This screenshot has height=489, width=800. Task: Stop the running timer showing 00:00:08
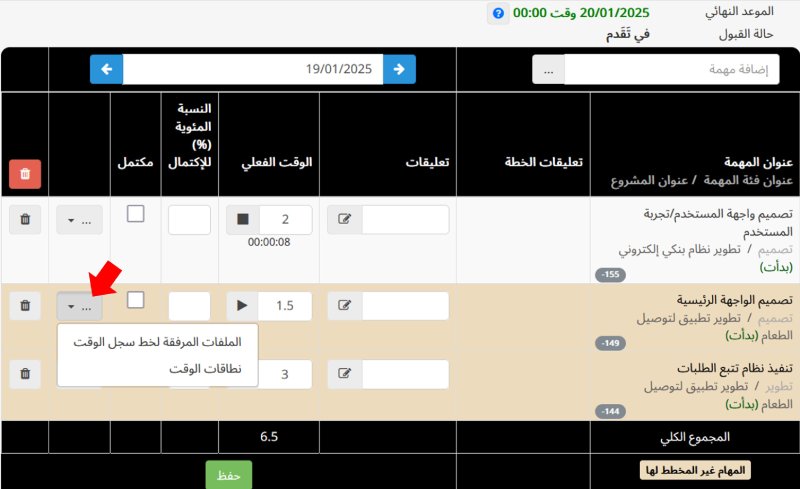pyautogui.click(x=243, y=219)
